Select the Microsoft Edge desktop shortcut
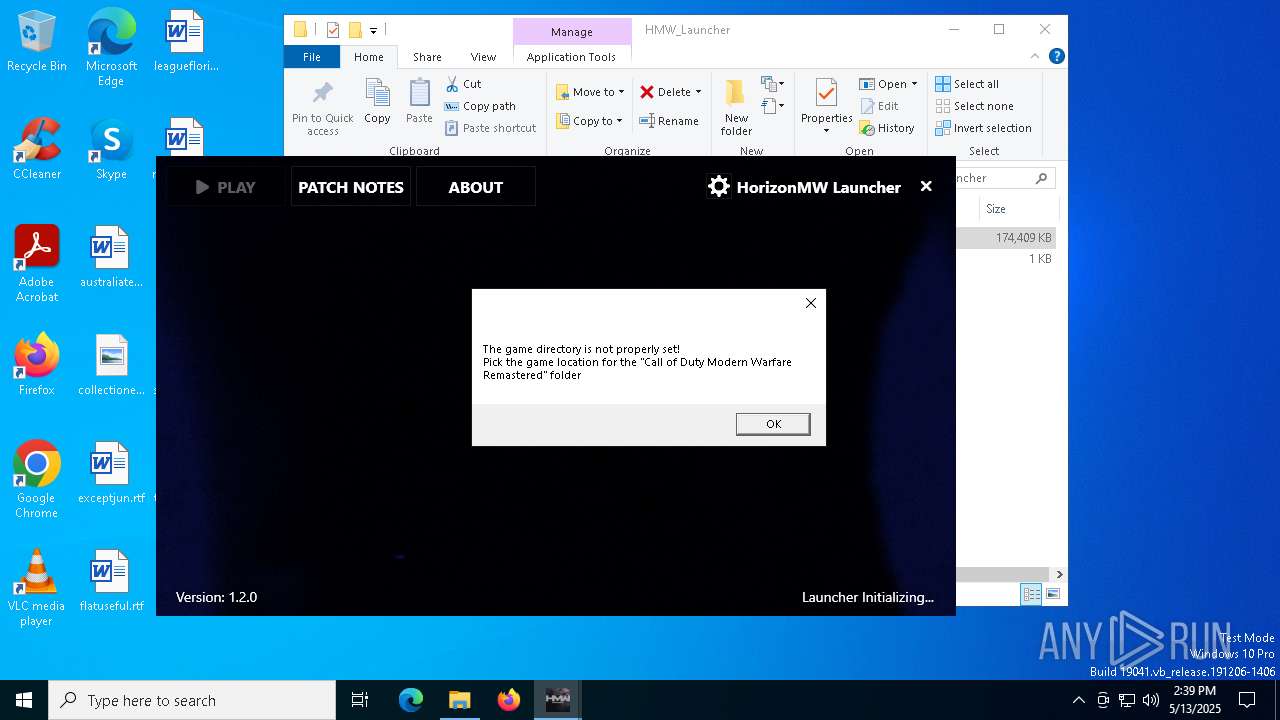Screen dimensions: 1280x720 point(111,48)
